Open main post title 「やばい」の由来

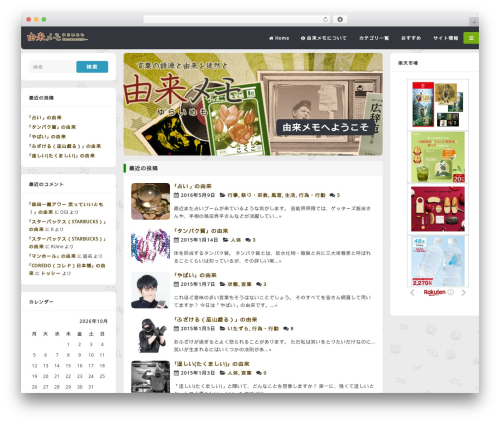click(195, 275)
